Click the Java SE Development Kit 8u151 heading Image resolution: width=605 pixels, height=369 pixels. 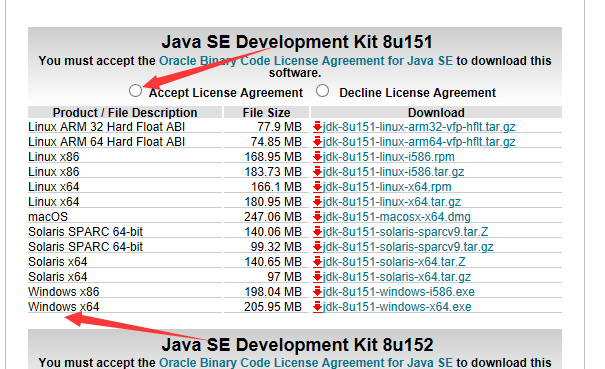click(x=297, y=42)
